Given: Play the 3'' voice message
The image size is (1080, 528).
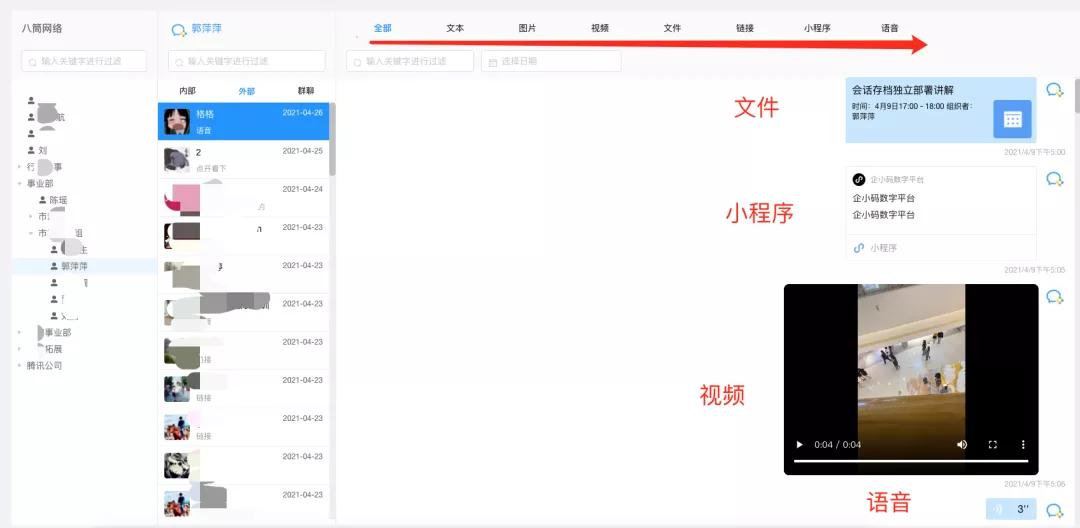Looking at the screenshot, I should point(1010,509).
